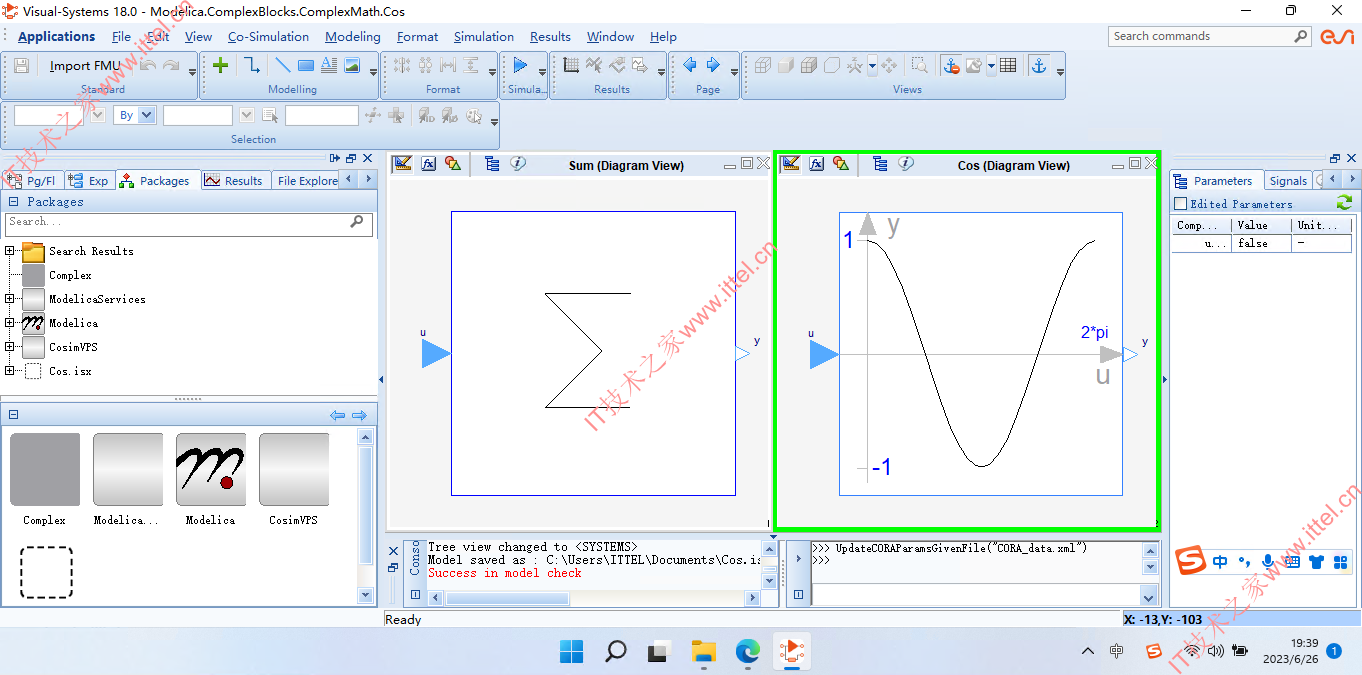Open the Modelling toolbar options dropdown
The image size is (1362, 675).
(373, 72)
